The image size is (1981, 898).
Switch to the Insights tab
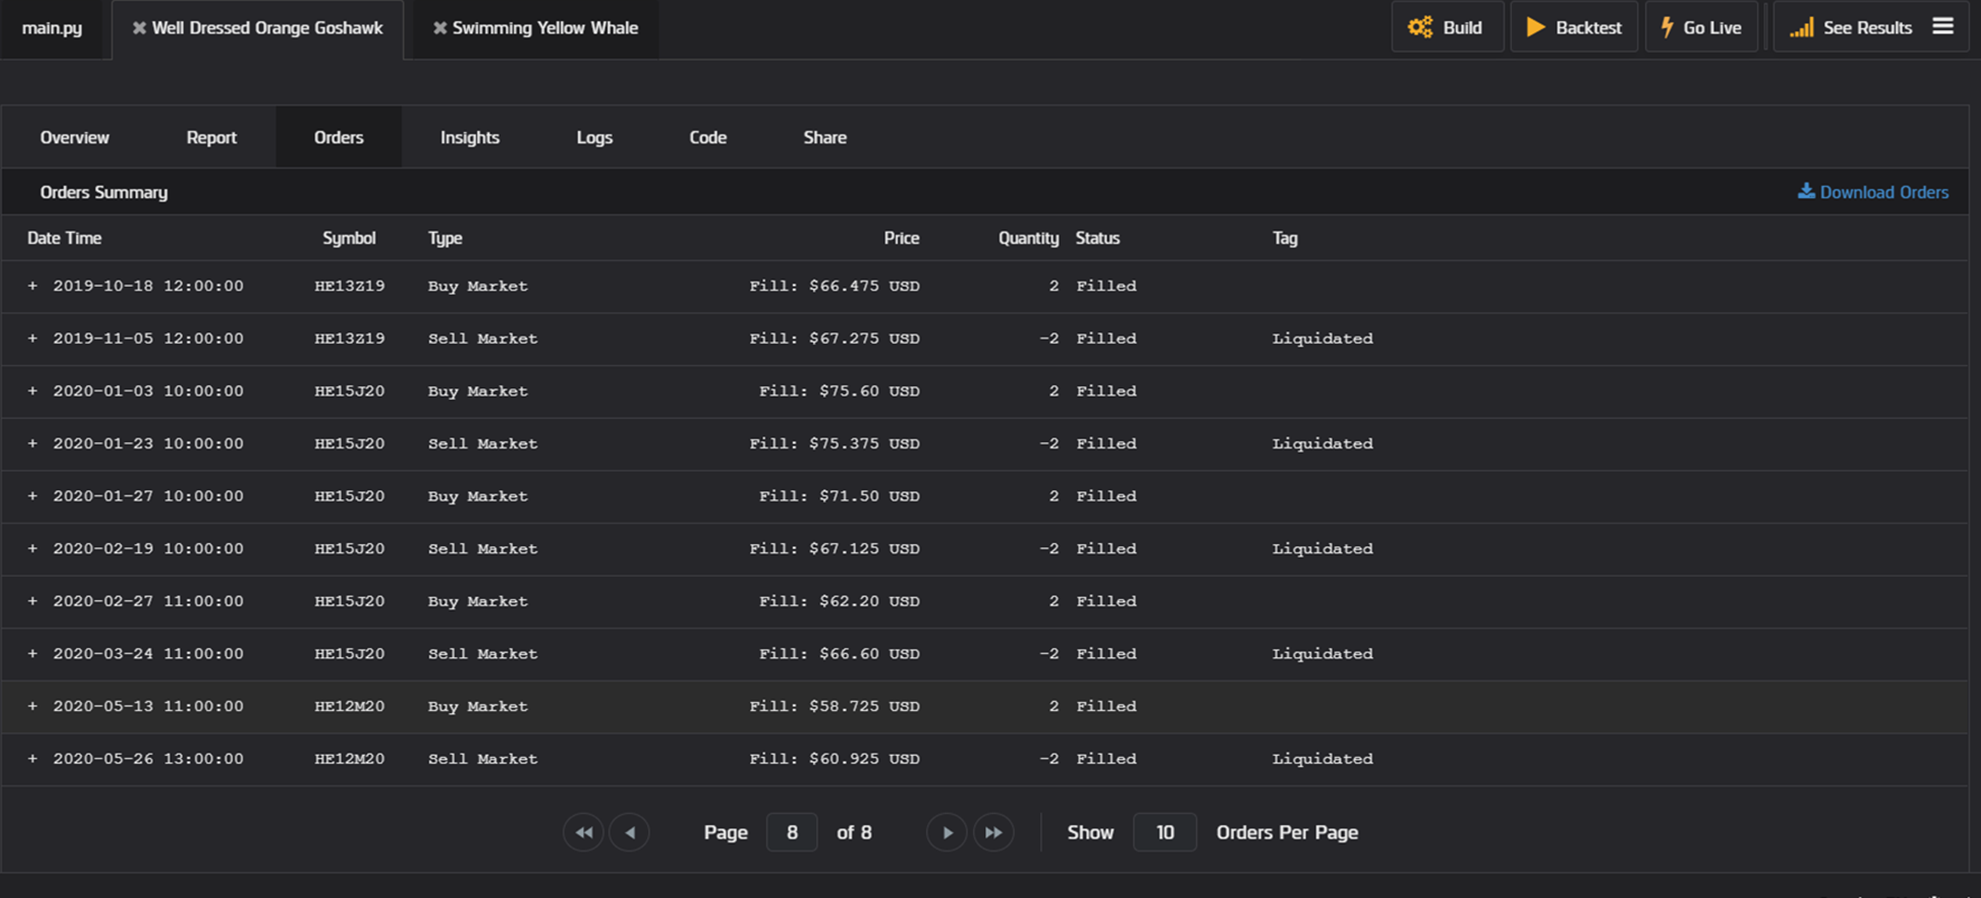tap(469, 138)
